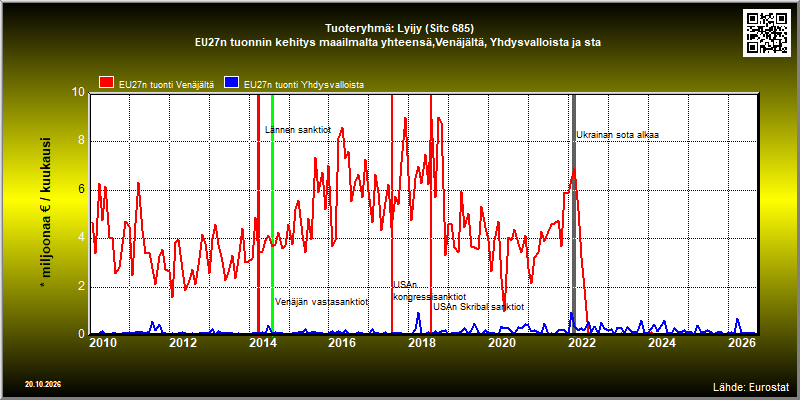The height and width of the screenshot is (400, 800).
Task: Select legend label 'EU27n tuonti Yhdysvalloista'
Action: tap(304, 85)
